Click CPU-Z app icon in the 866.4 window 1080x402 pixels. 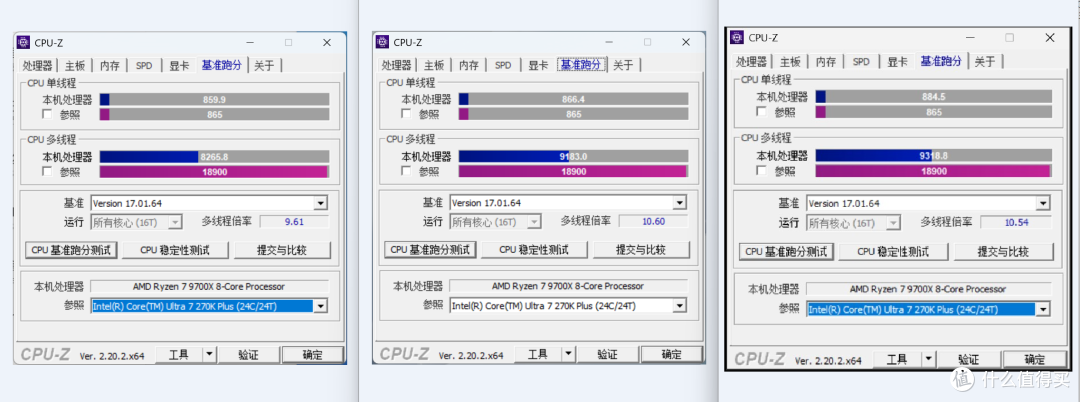point(382,42)
